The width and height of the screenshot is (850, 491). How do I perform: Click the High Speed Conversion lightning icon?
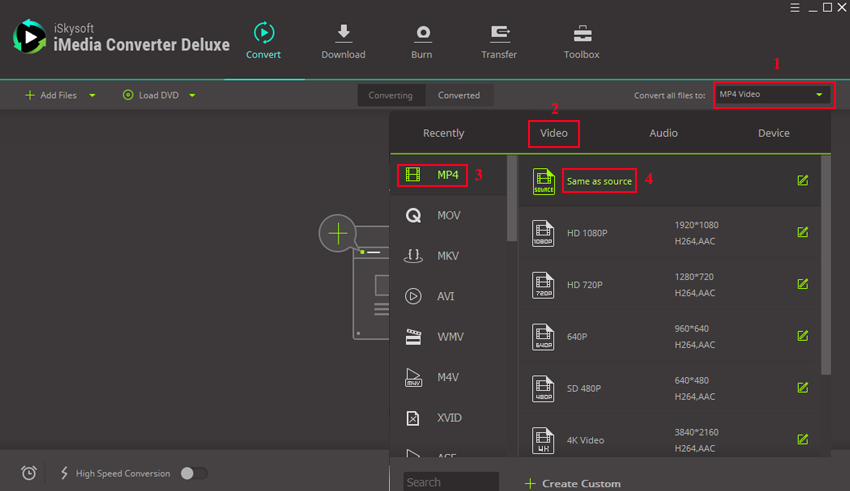point(64,473)
